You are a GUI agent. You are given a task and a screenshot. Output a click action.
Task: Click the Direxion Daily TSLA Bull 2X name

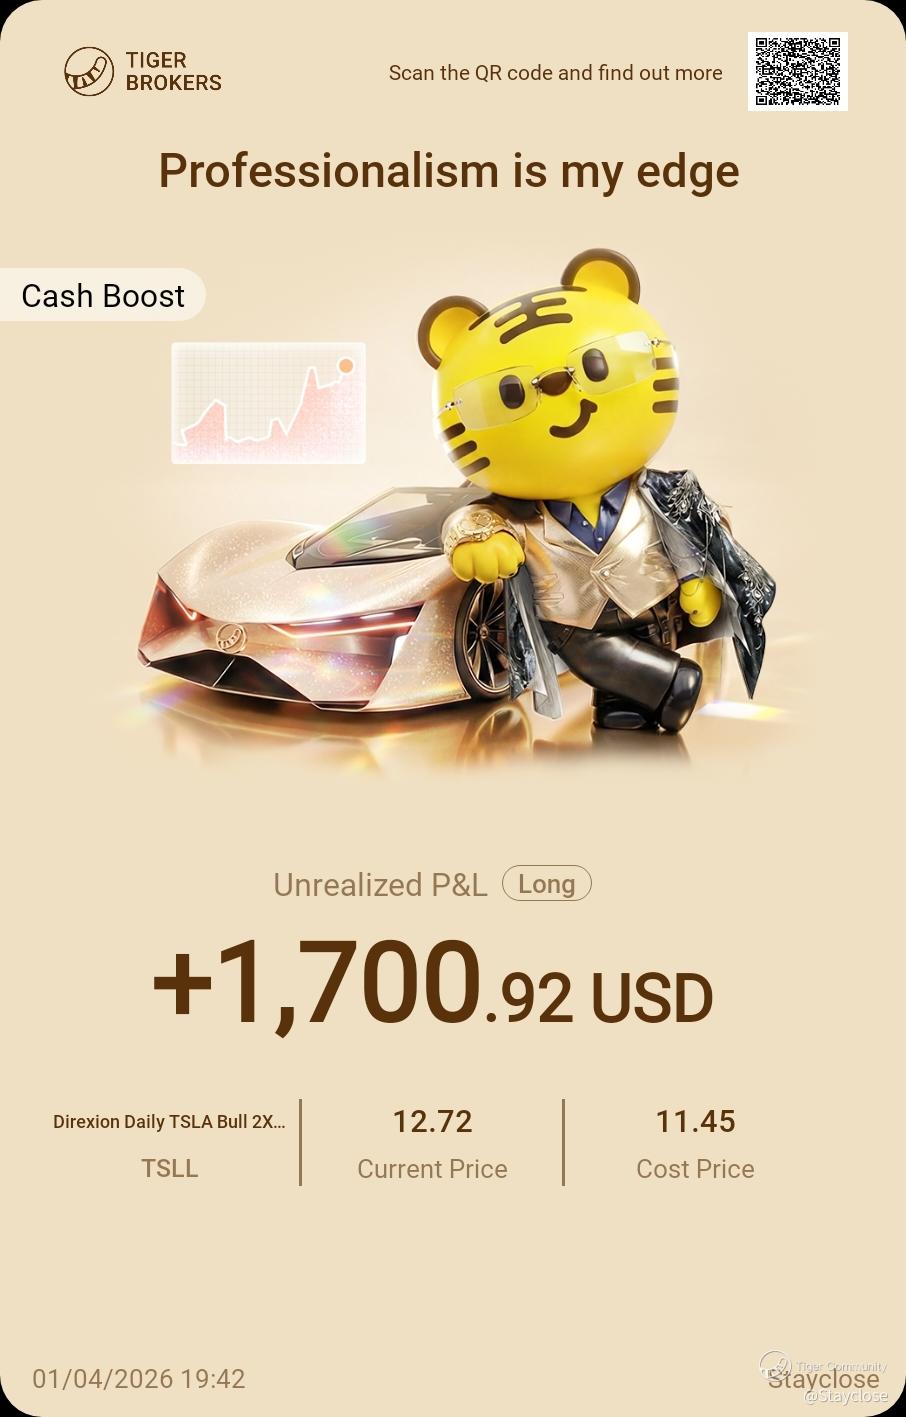(169, 1122)
